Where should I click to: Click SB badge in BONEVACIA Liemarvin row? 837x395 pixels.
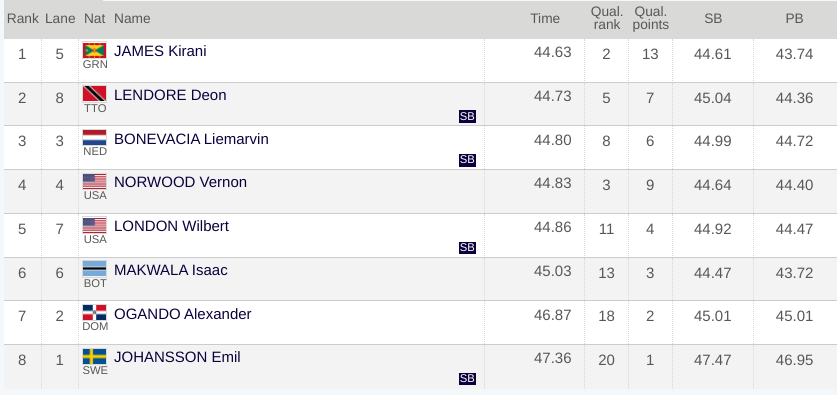467,160
